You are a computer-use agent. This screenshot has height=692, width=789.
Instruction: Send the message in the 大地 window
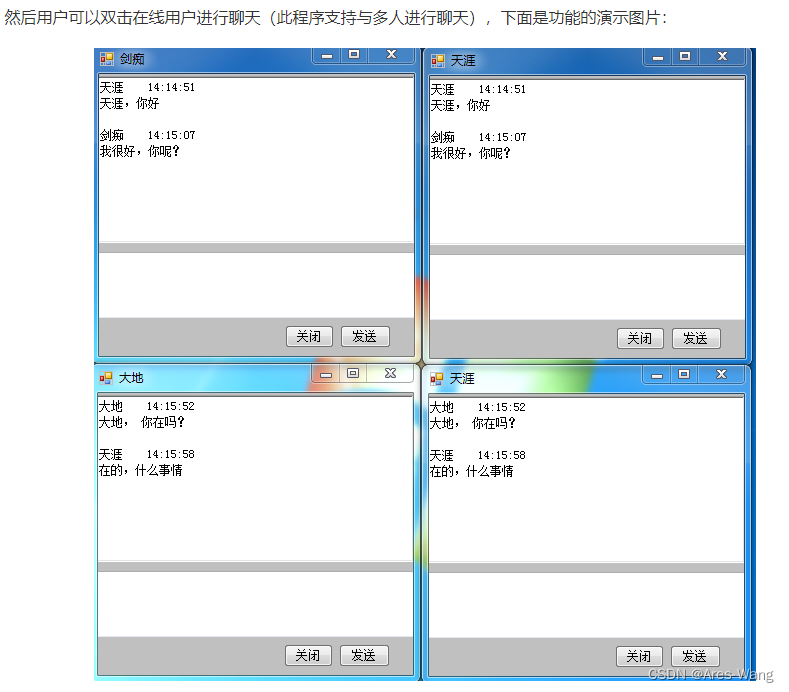click(364, 656)
